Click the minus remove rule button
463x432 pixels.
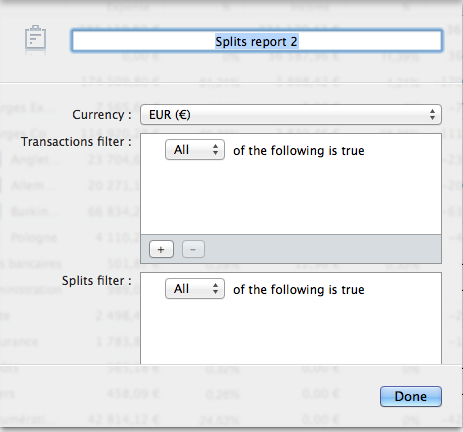[x=193, y=249]
